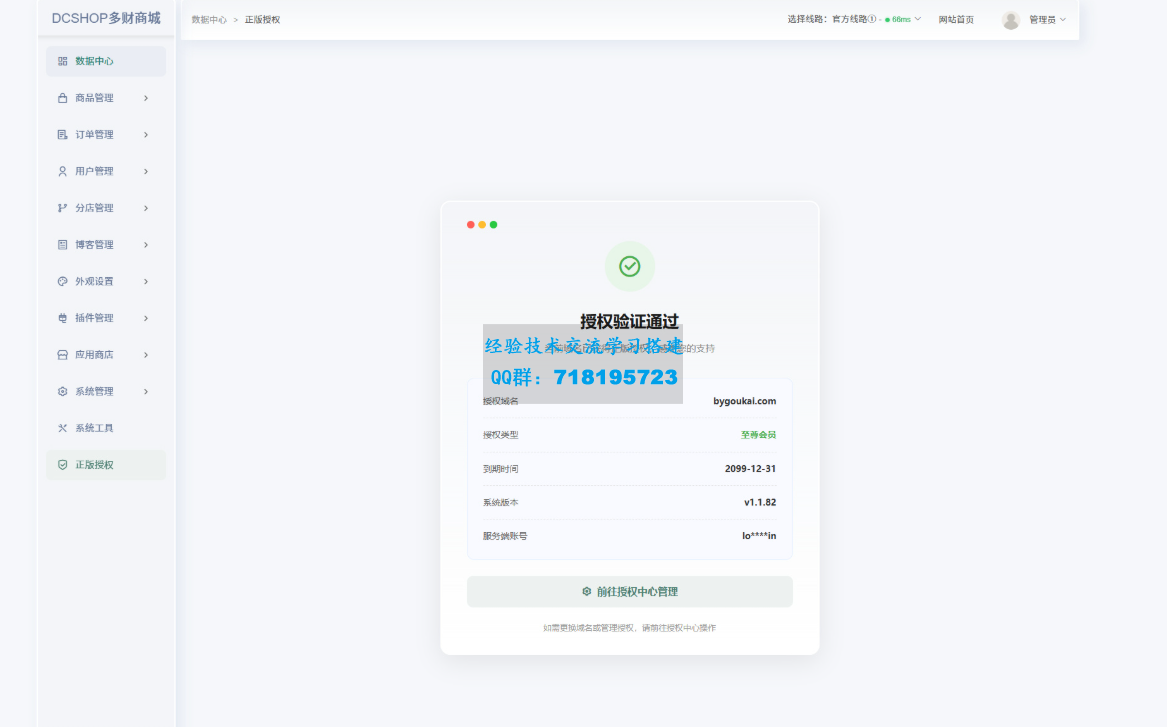
Task: Click the bygoukai.com domain value
Action: pos(744,401)
